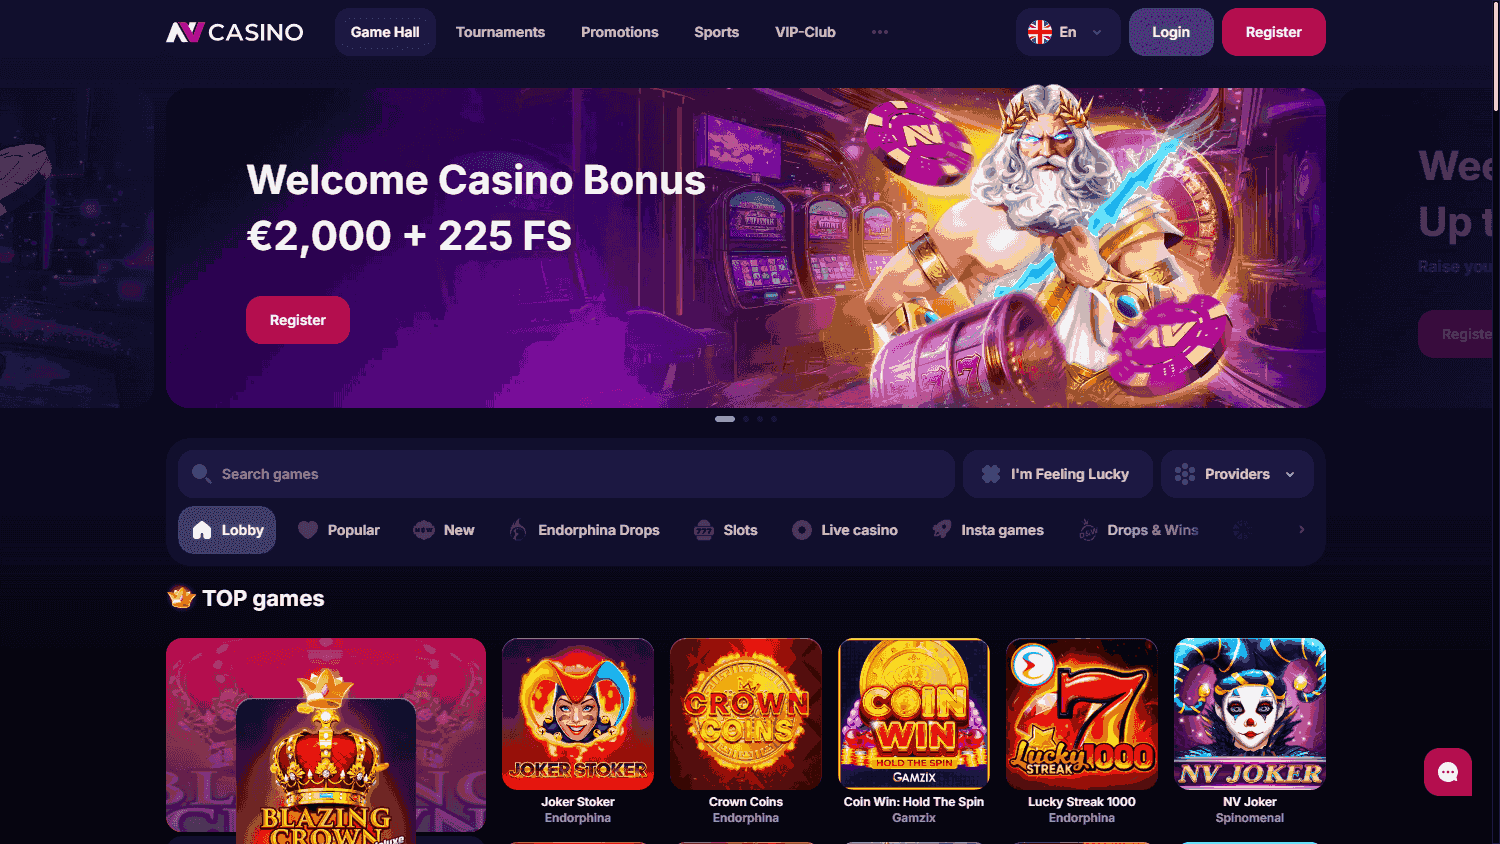Click Register on the welcome bonus banner
This screenshot has height=844, width=1500.
tap(298, 320)
